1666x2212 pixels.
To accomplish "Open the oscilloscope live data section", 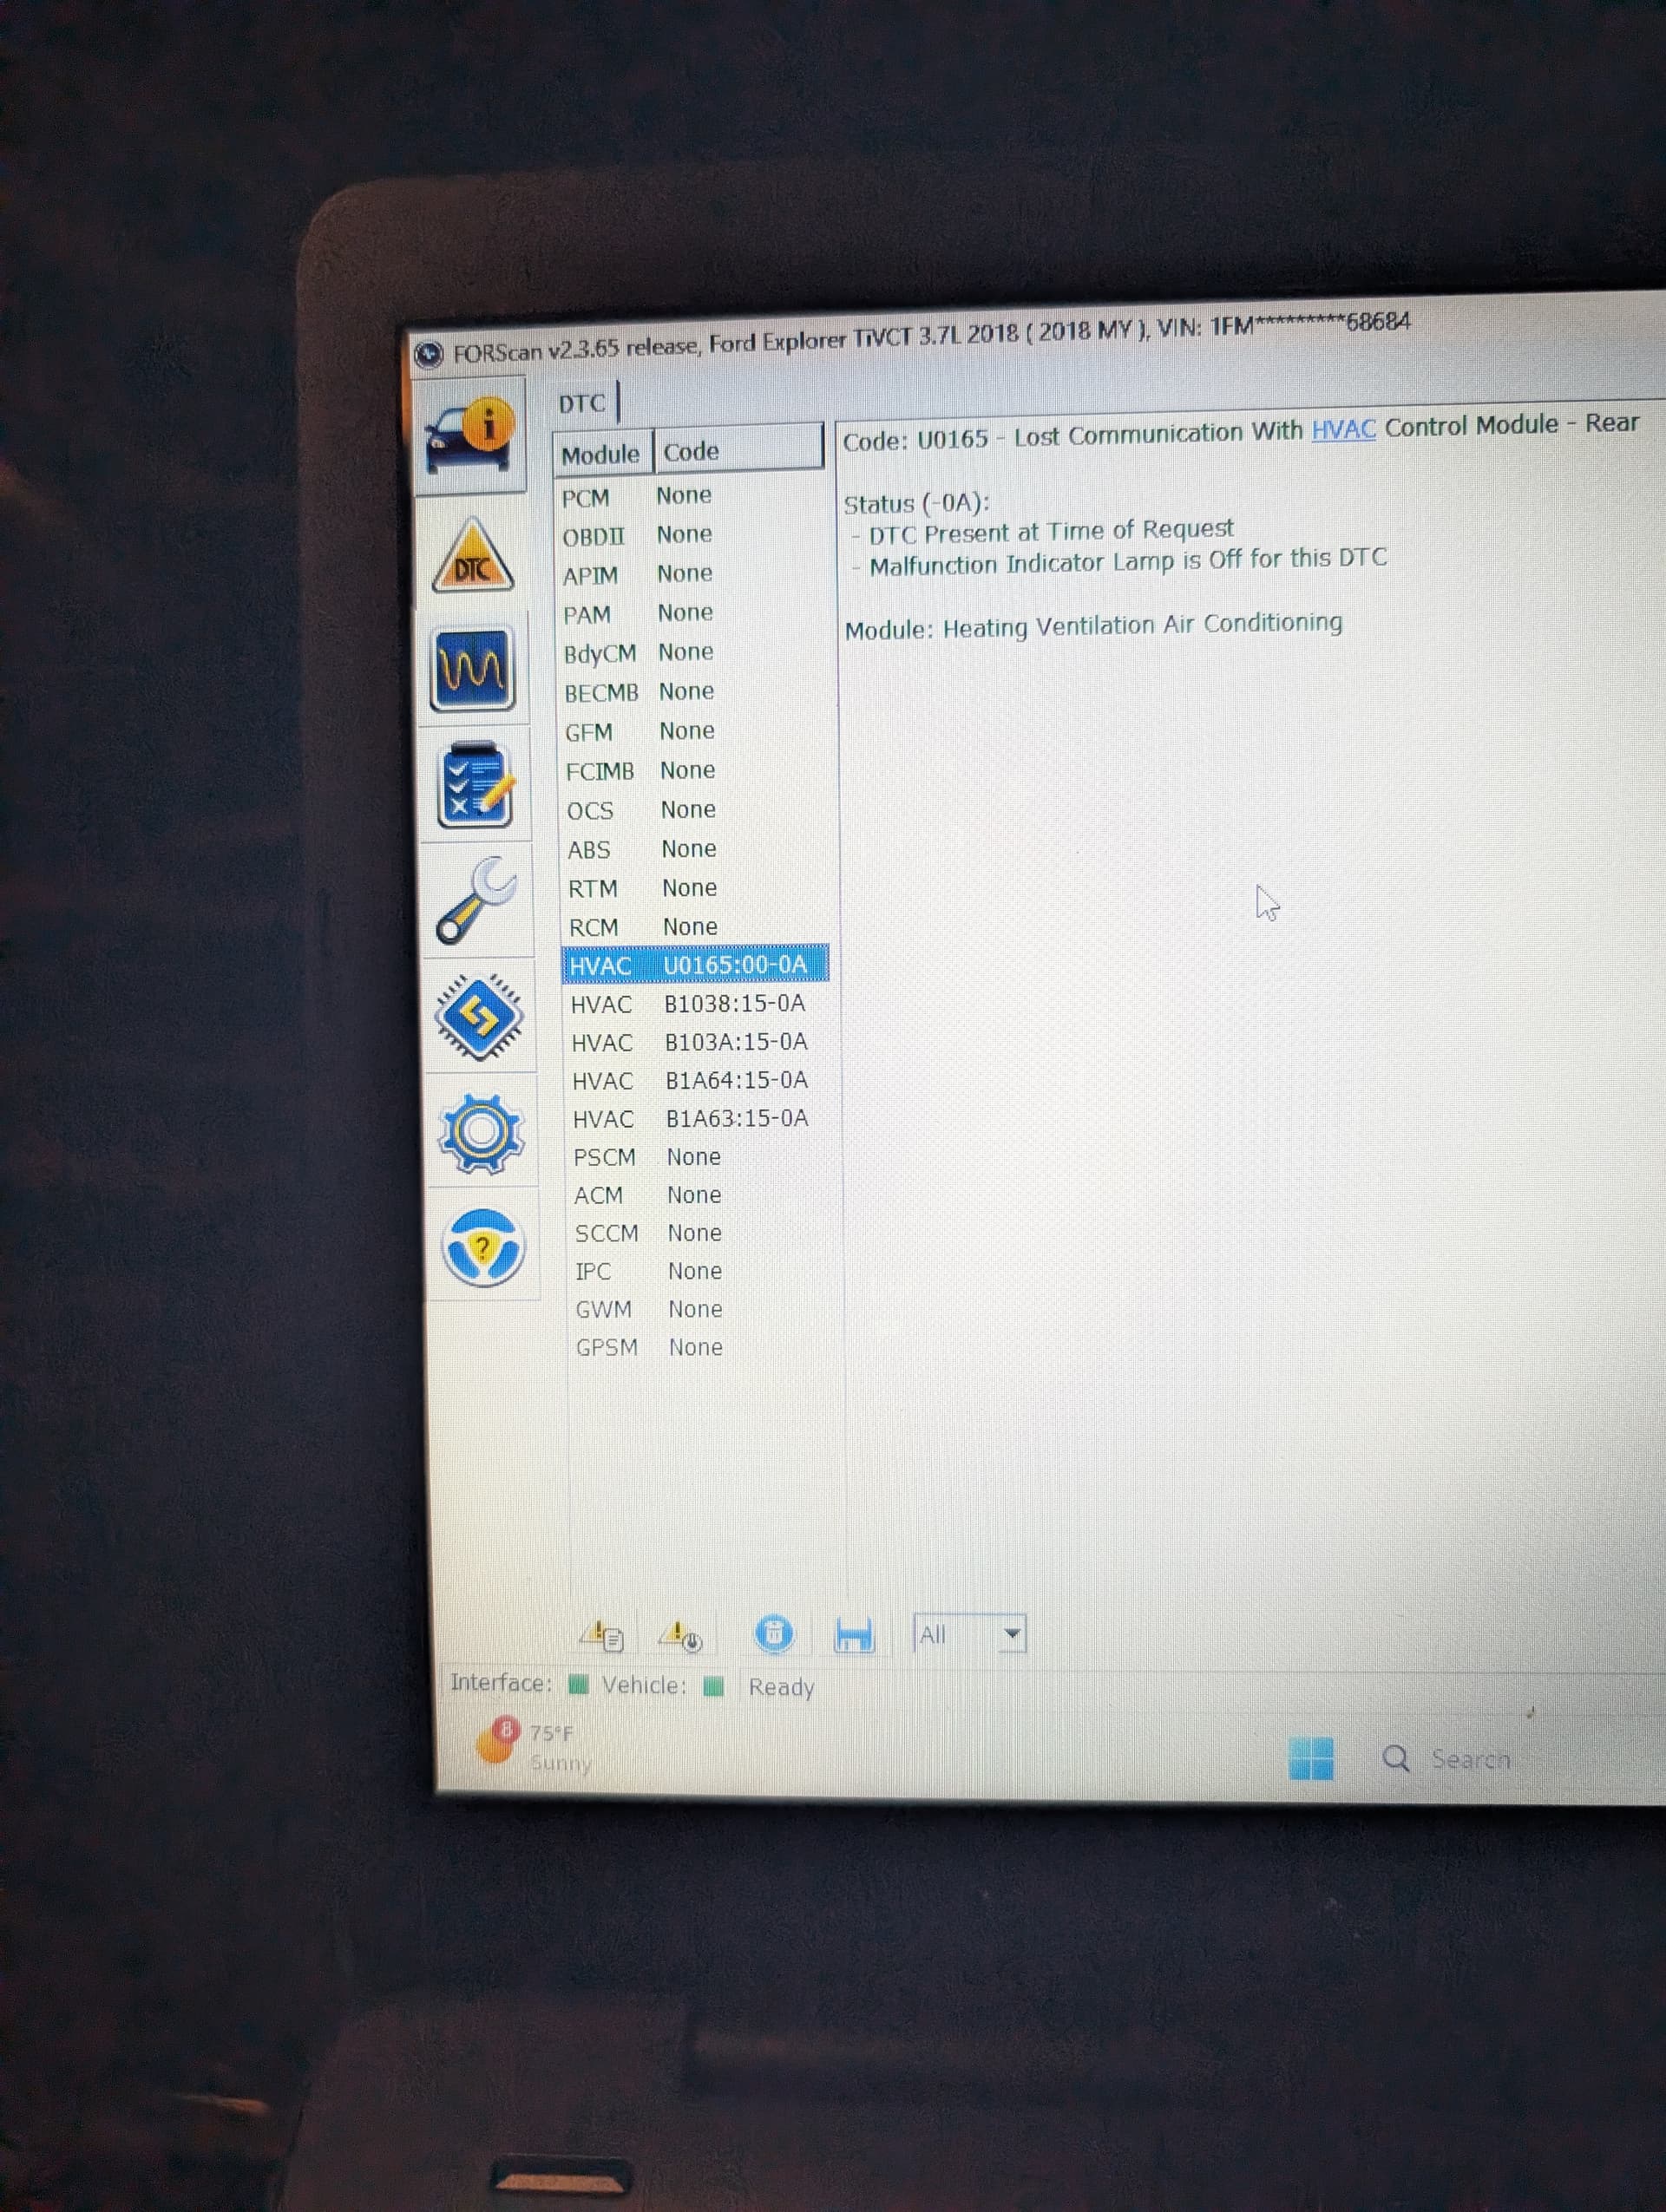I will (473, 668).
